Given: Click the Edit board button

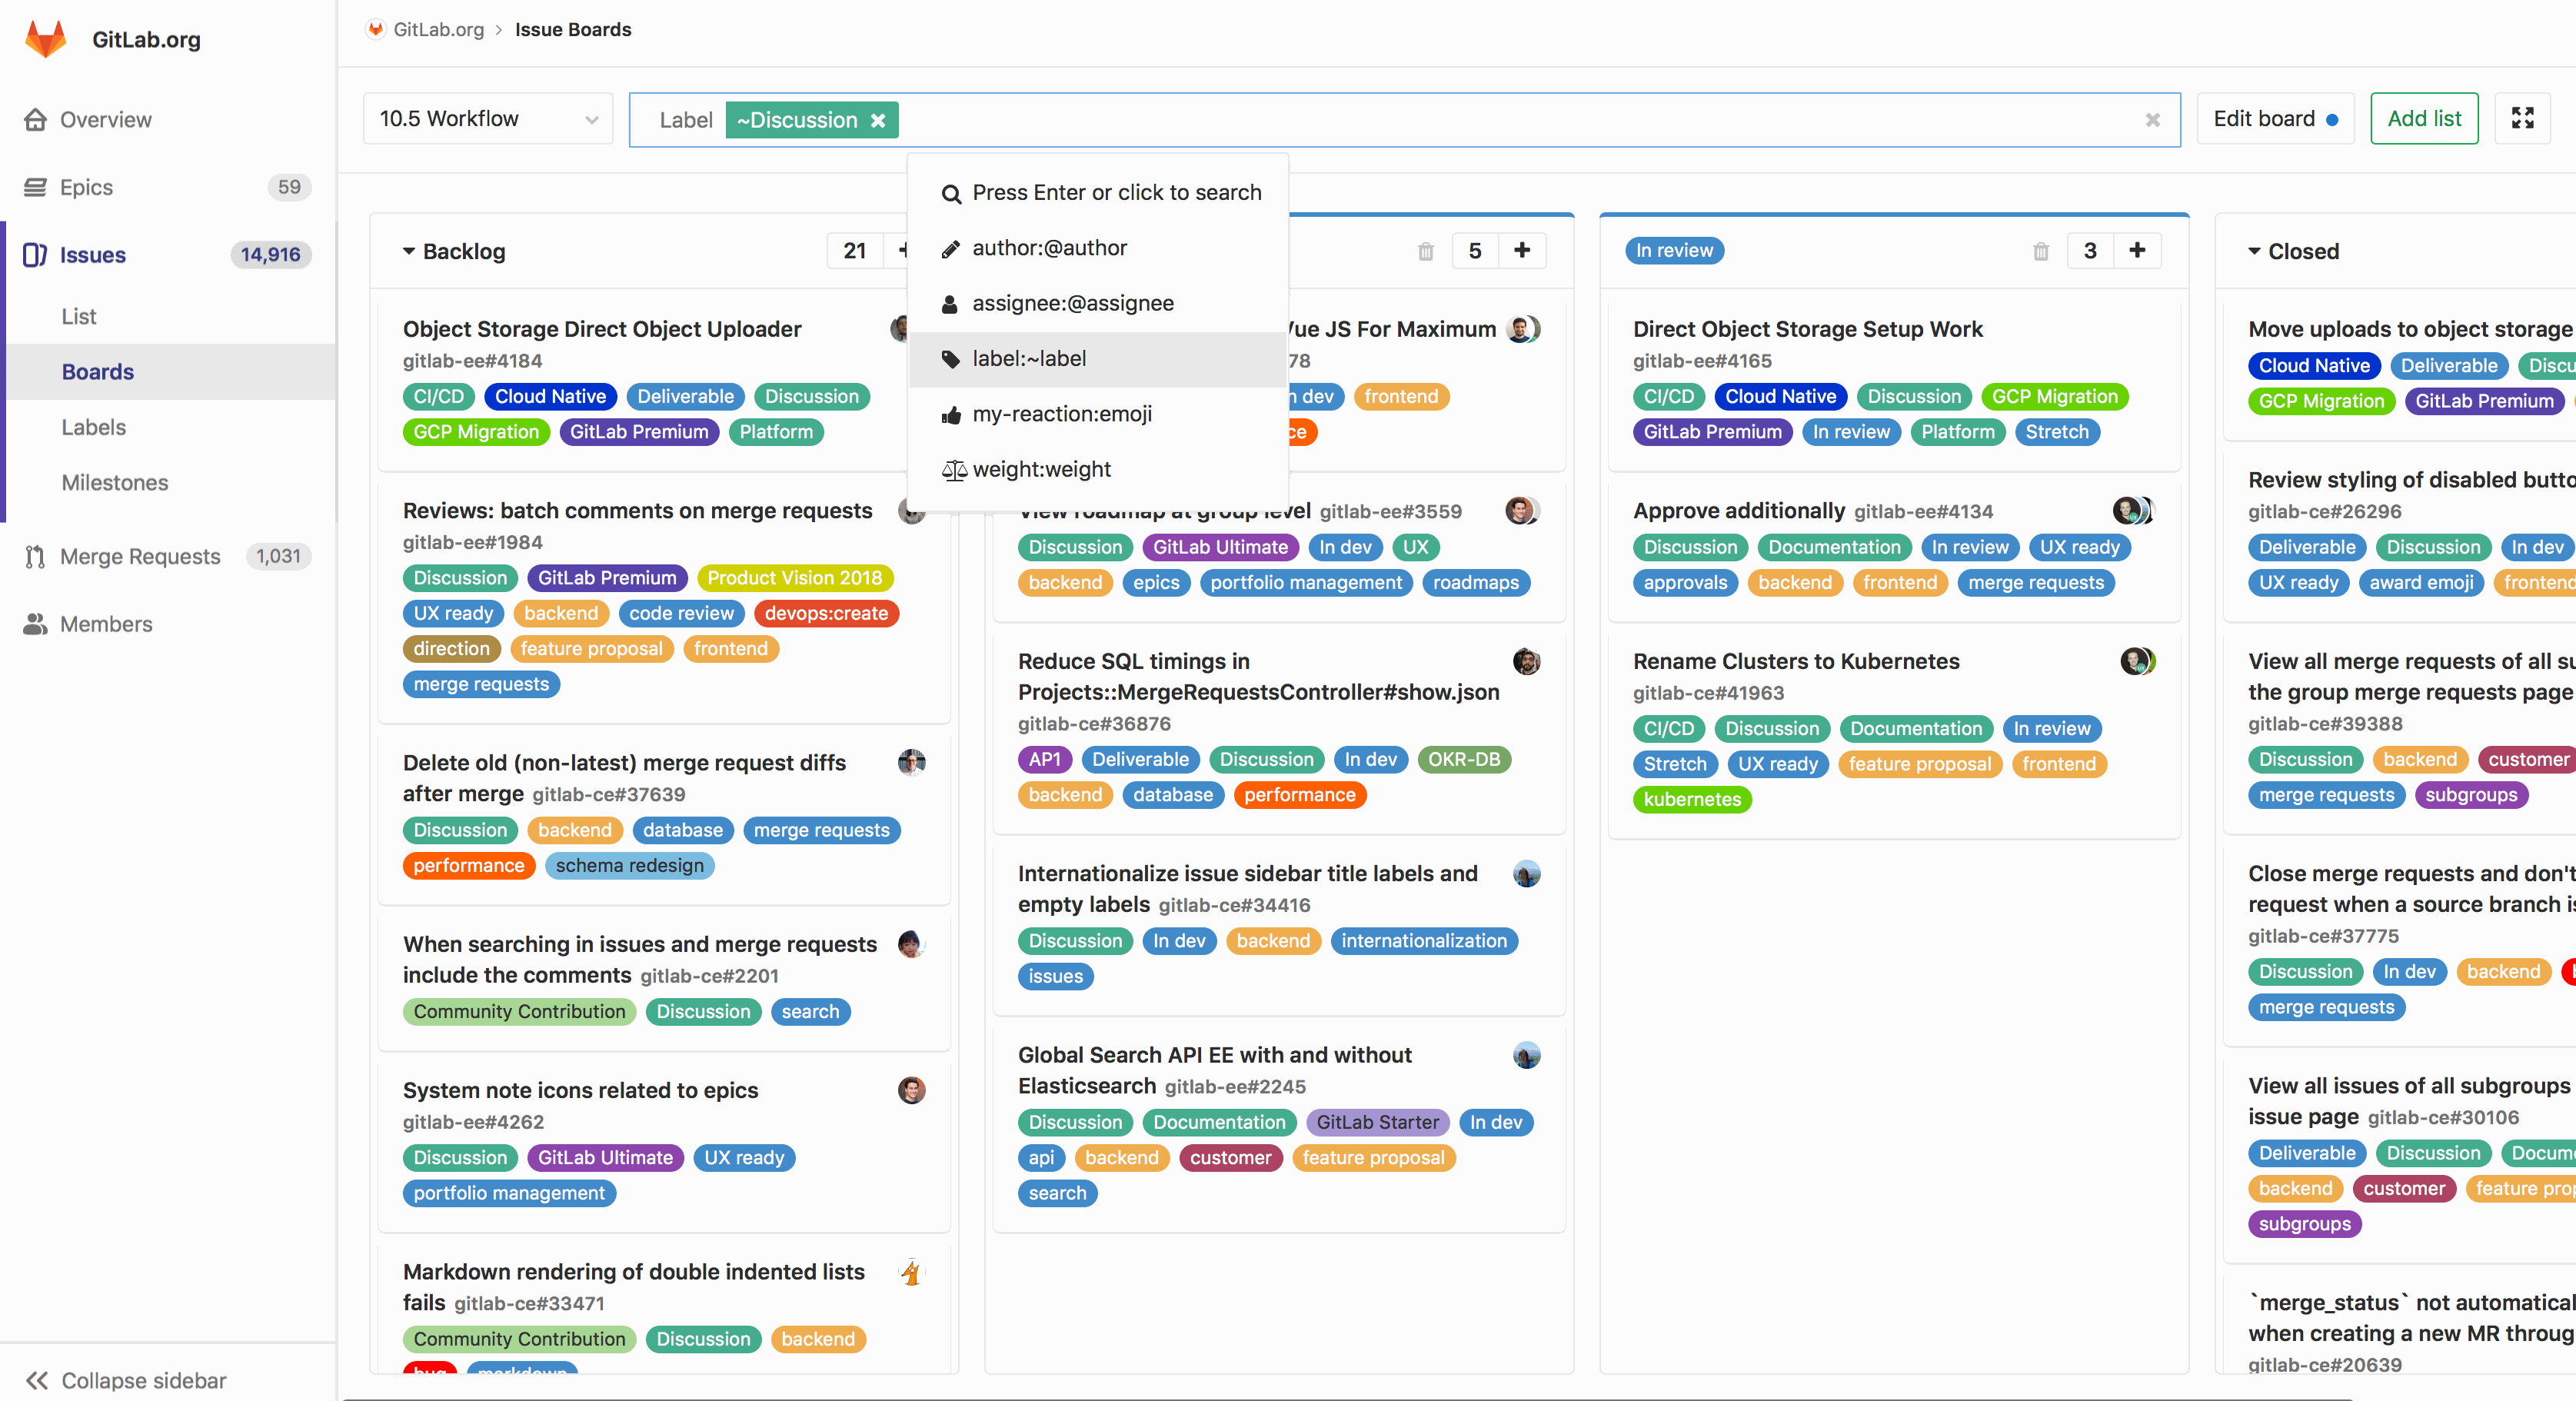Looking at the screenshot, I should (2275, 118).
